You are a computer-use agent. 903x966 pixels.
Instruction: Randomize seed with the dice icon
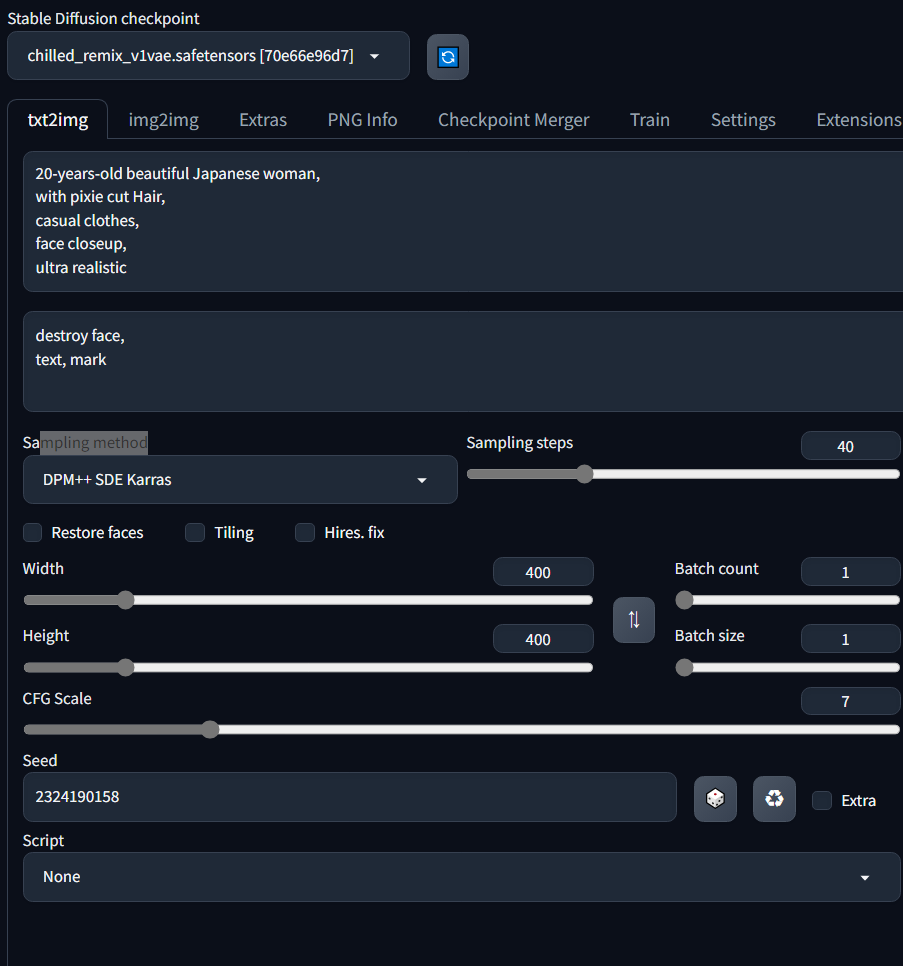click(715, 798)
